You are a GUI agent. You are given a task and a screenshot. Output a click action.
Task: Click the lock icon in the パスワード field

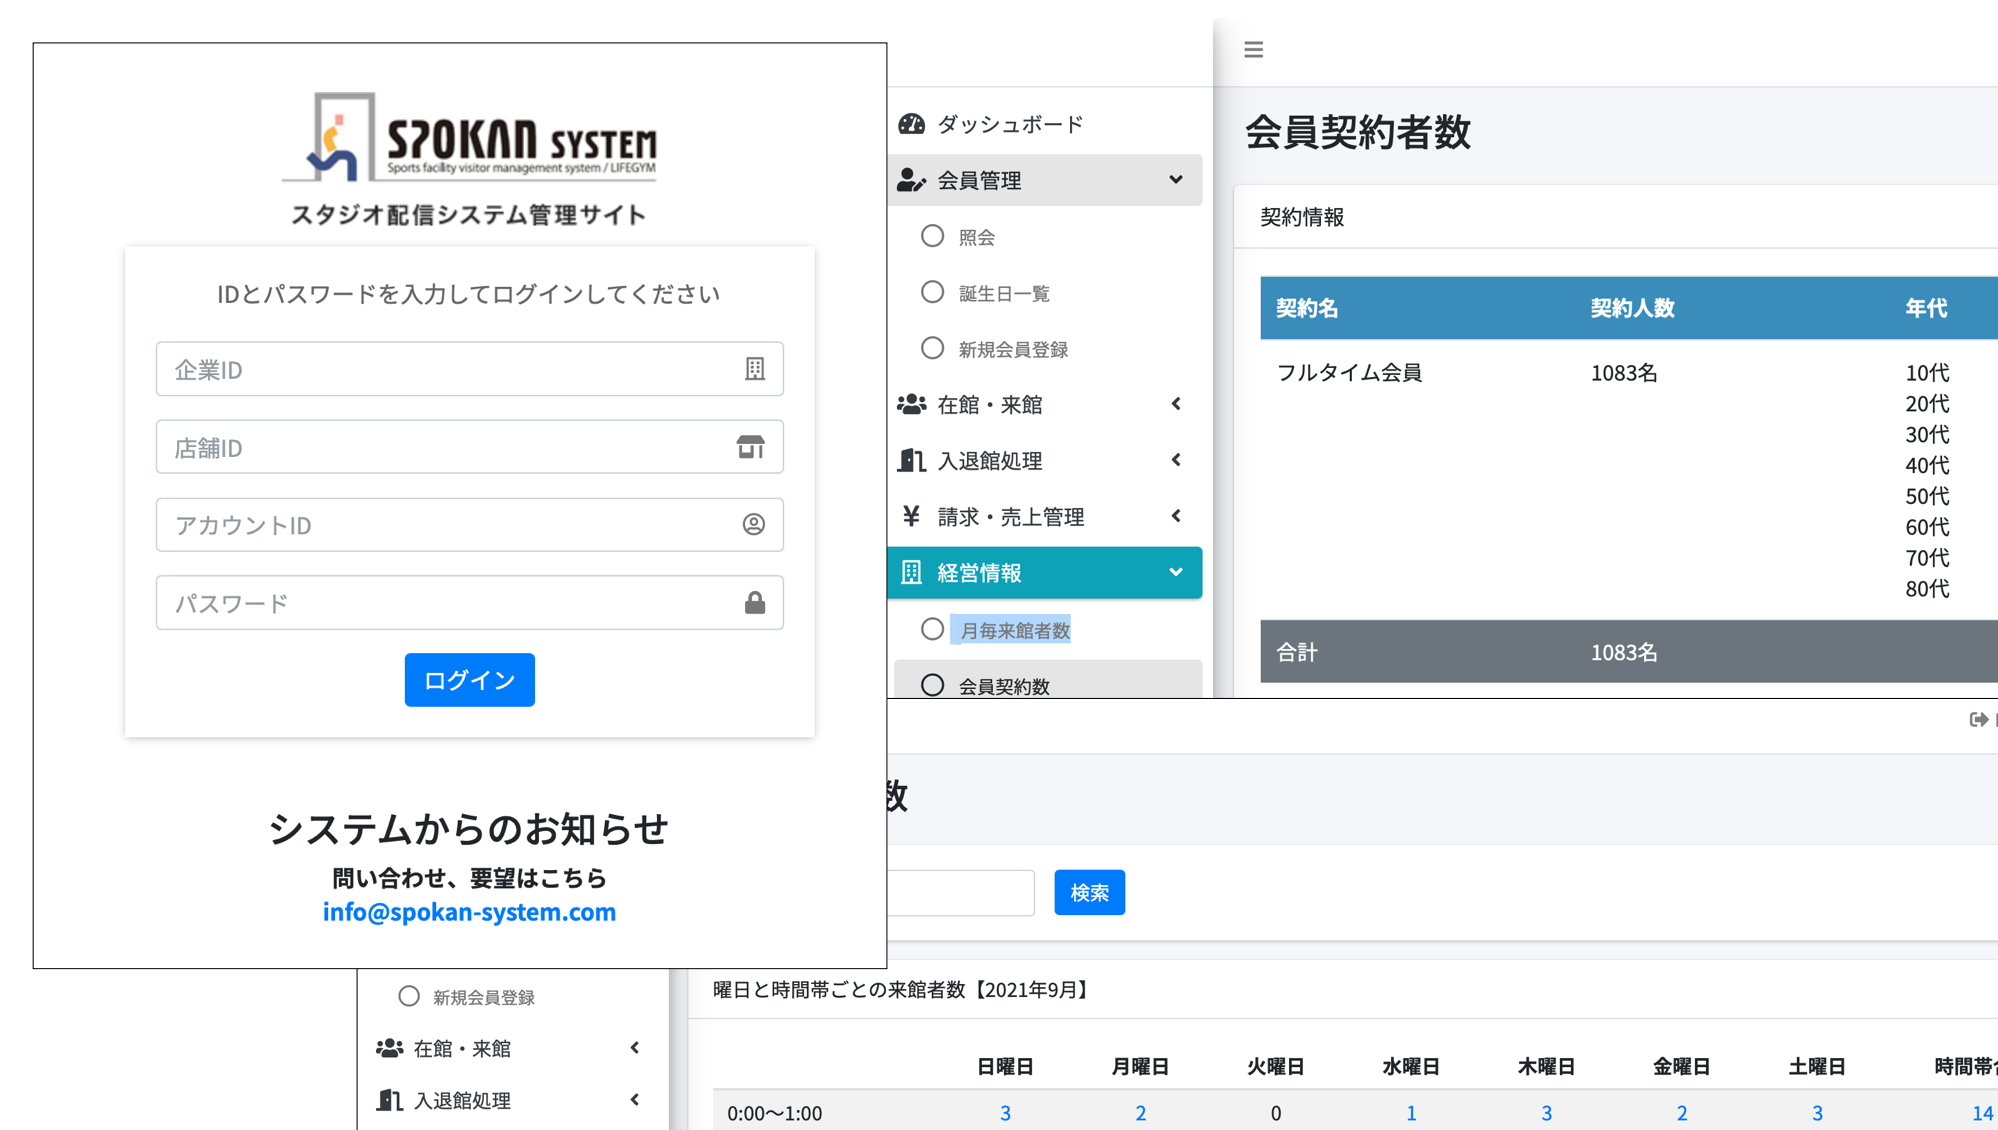(x=755, y=602)
